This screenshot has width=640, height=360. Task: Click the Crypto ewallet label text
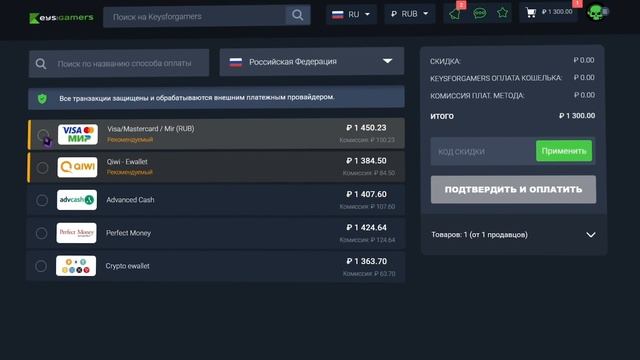(x=127, y=266)
